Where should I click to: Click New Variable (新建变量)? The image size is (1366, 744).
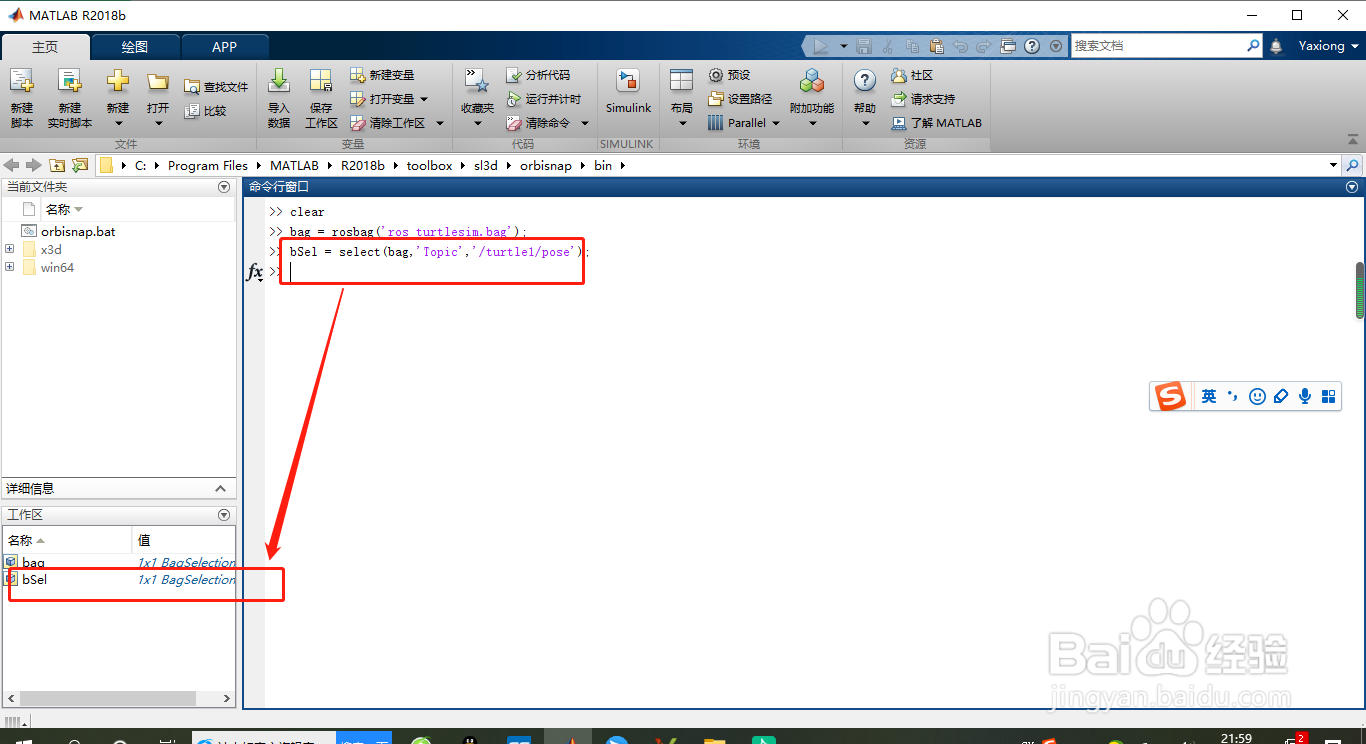[382, 75]
